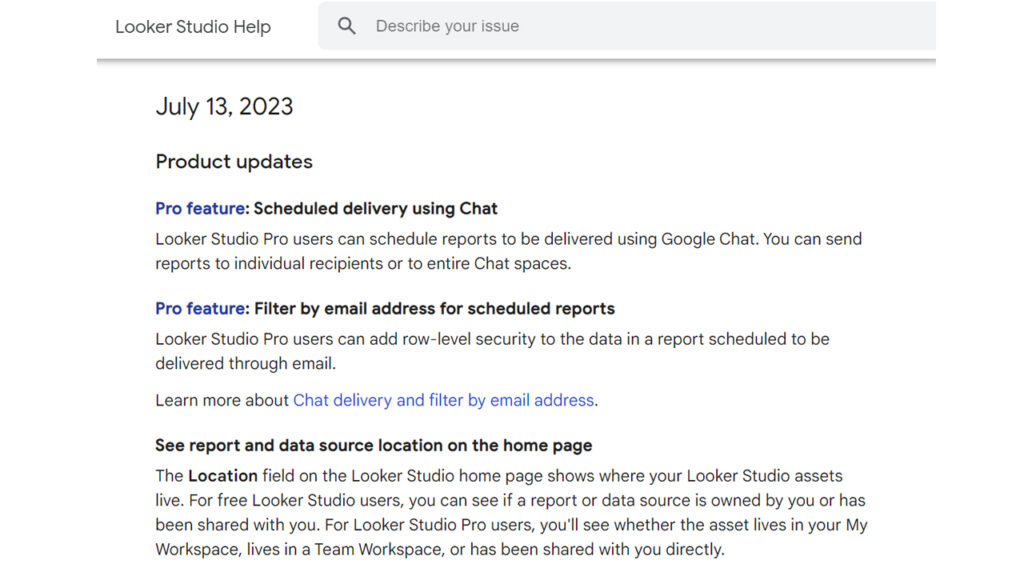The height and width of the screenshot is (576, 1024).
Task: Click 'See report and data source location' heading
Action: (374, 445)
